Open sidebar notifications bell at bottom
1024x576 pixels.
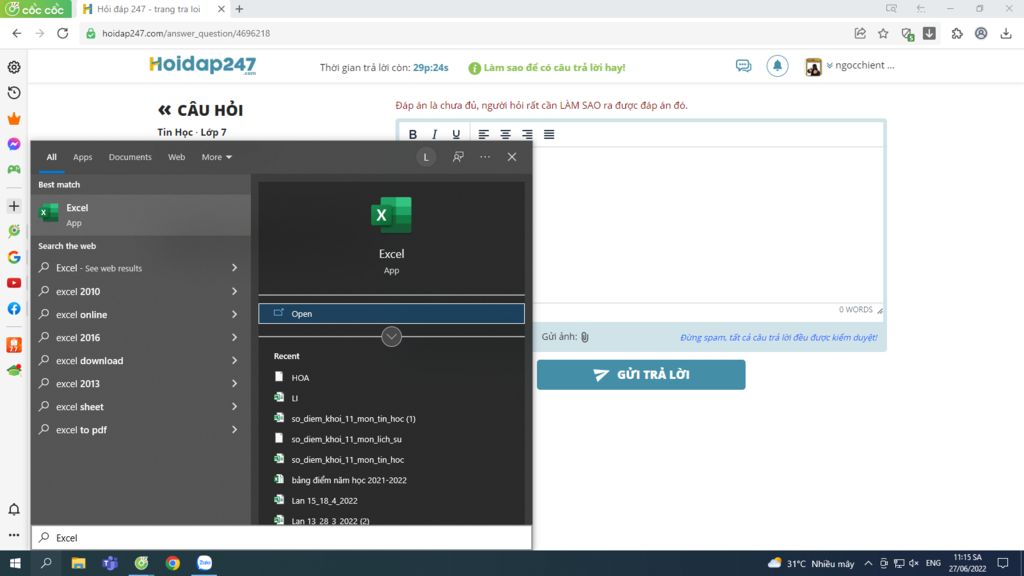[14, 509]
